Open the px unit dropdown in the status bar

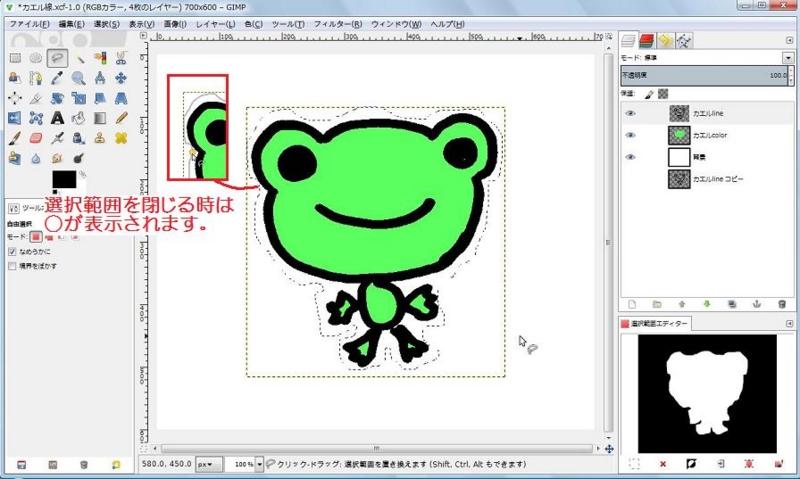209,464
